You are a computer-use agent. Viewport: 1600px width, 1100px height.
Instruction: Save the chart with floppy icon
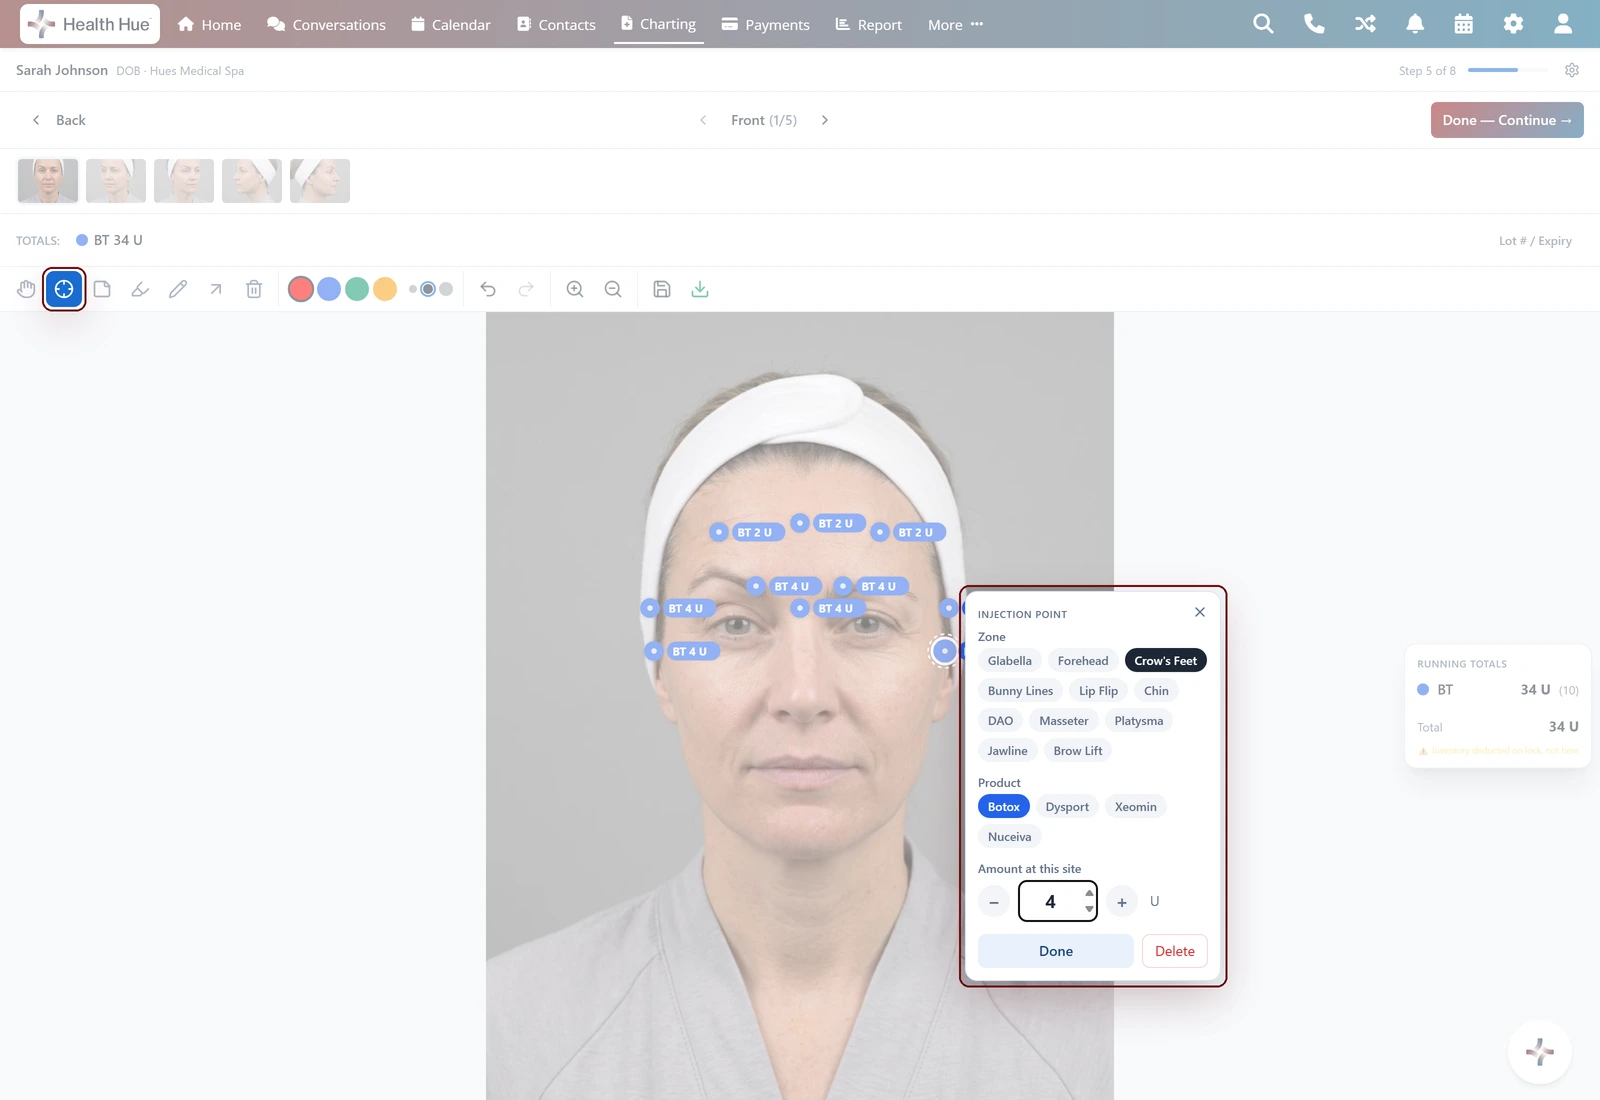(x=662, y=289)
